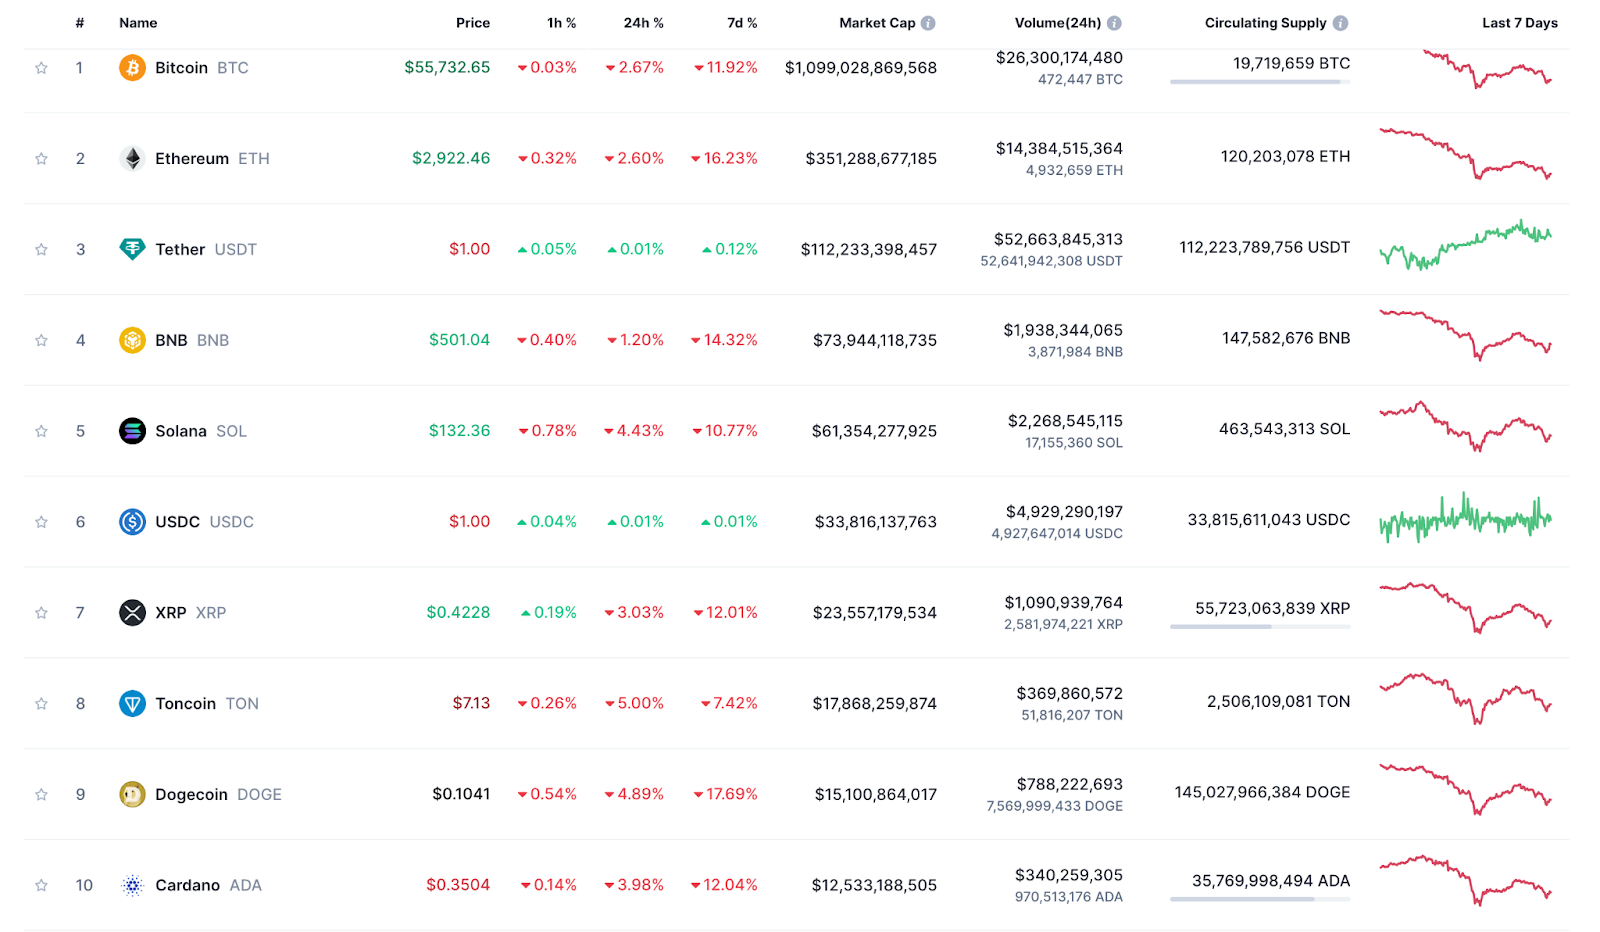Sort table by Name column
Screen dimensions: 1600x932
tap(138, 23)
